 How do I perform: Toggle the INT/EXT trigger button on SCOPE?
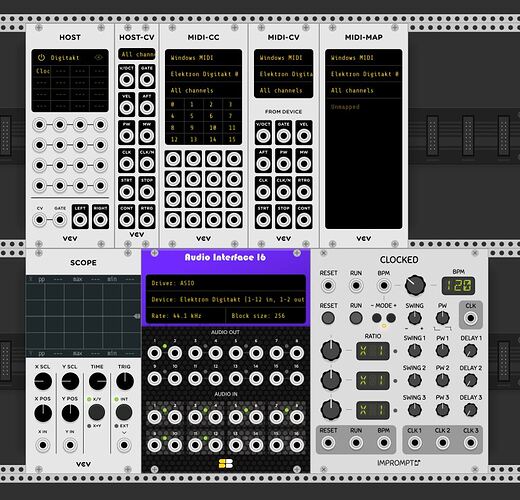point(124,412)
